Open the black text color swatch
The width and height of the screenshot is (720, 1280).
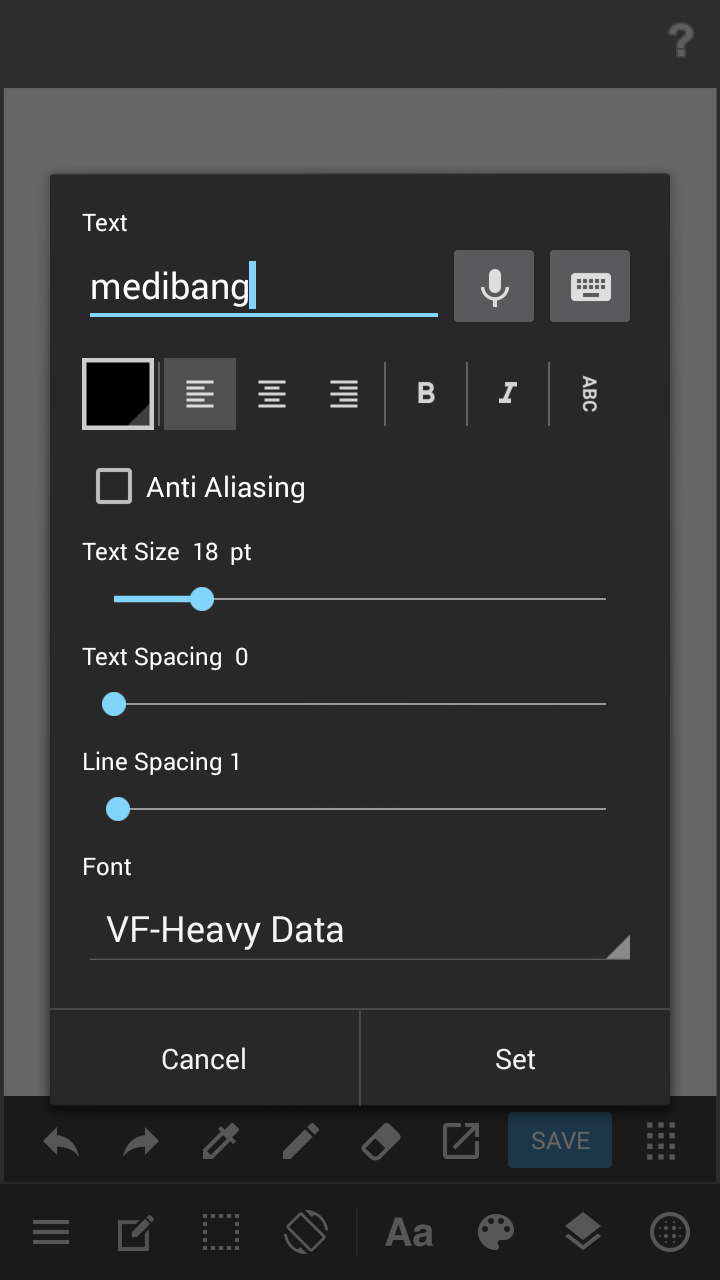point(118,394)
